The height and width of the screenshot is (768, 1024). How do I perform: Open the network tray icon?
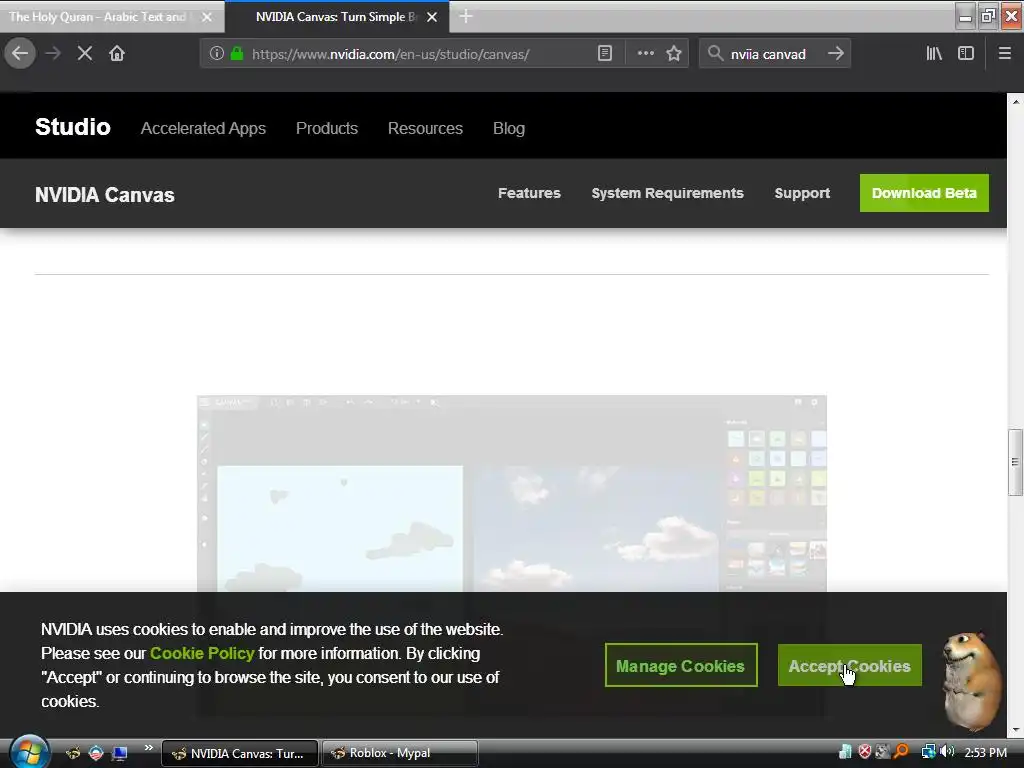(928, 752)
